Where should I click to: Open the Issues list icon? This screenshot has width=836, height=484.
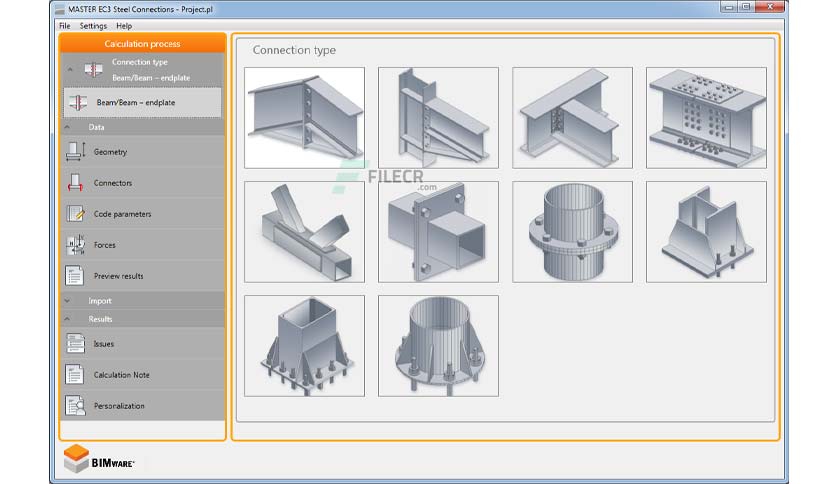tap(75, 344)
